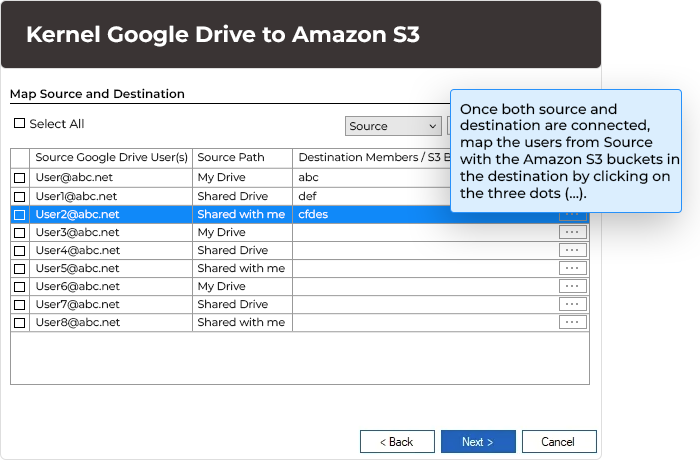The image size is (700, 460).
Task: Proceed with the Next button
Action: point(478,442)
